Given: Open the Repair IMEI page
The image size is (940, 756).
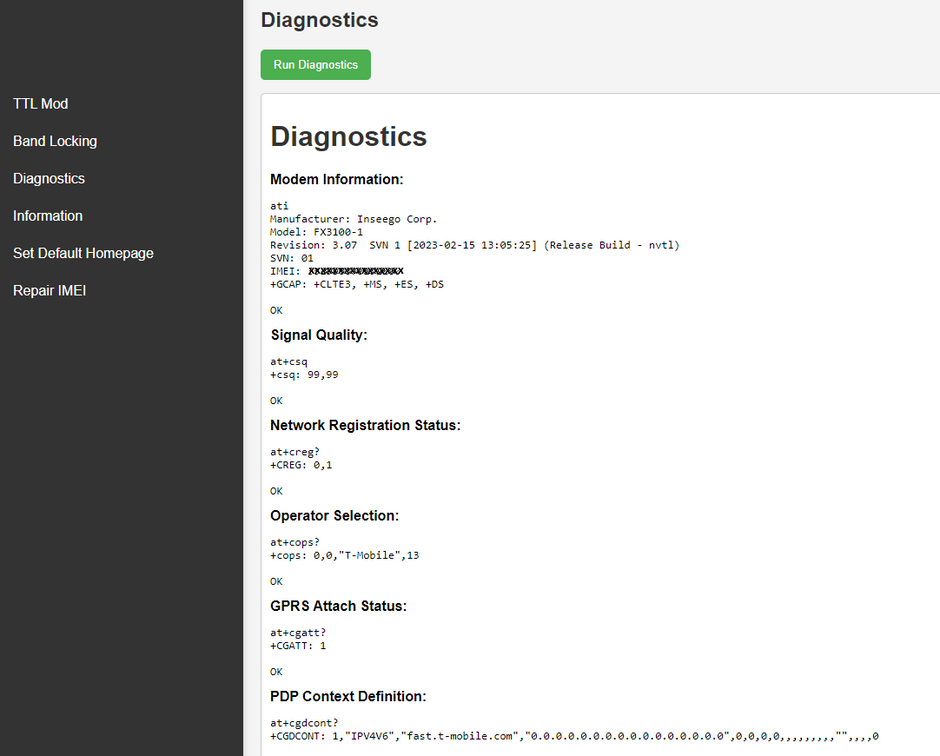Looking at the screenshot, I should click(x=50, y=291).
